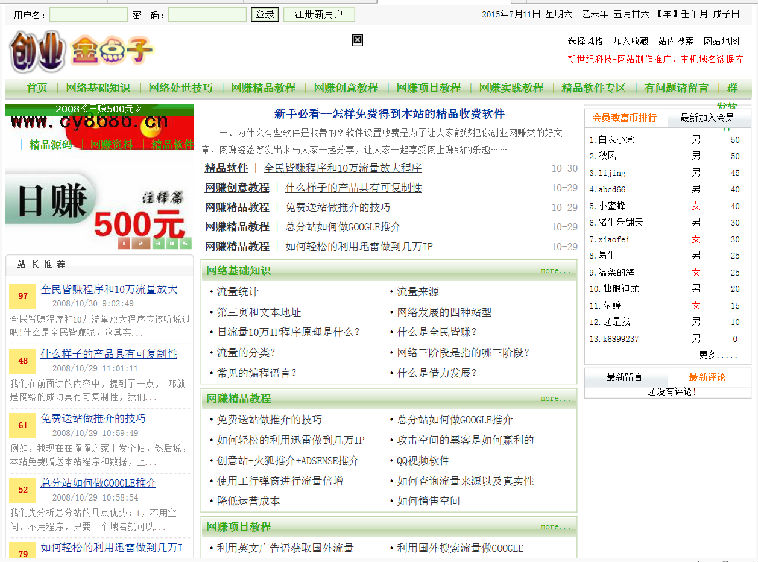Open the 网络发展的四种类型 article link
The width and height of the screenshot is (758, 562).
444,313
